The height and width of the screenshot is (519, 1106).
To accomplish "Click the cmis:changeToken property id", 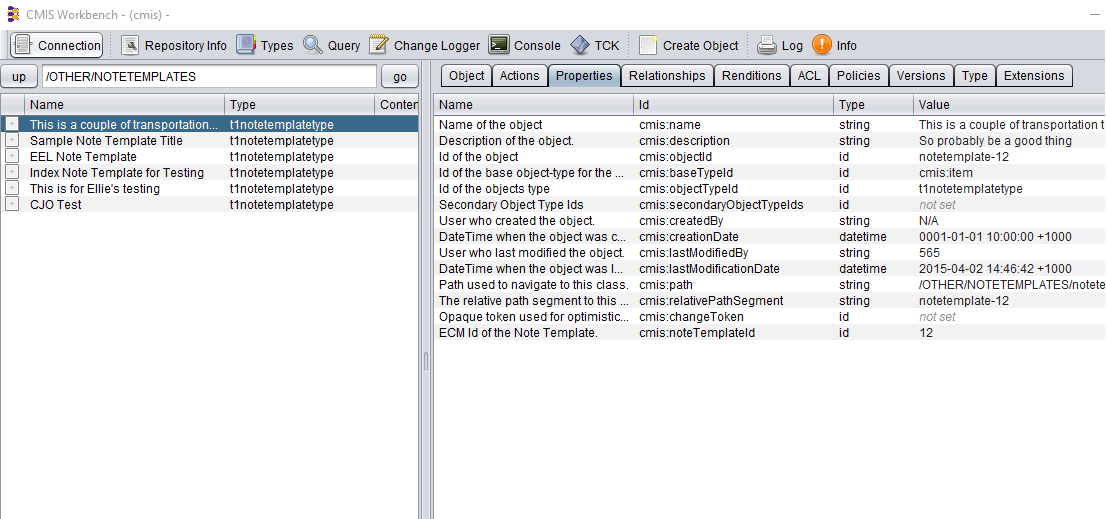I will pyautogui.click(x=691, y=317).
